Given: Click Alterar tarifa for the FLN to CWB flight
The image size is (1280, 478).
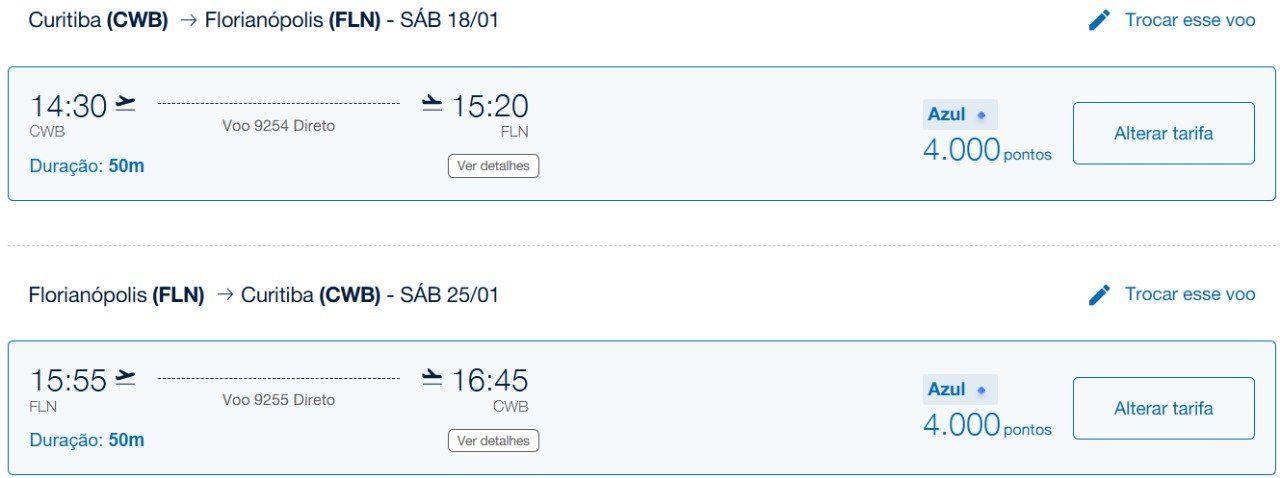Looking at the screenshot, I should [1163, 408].
